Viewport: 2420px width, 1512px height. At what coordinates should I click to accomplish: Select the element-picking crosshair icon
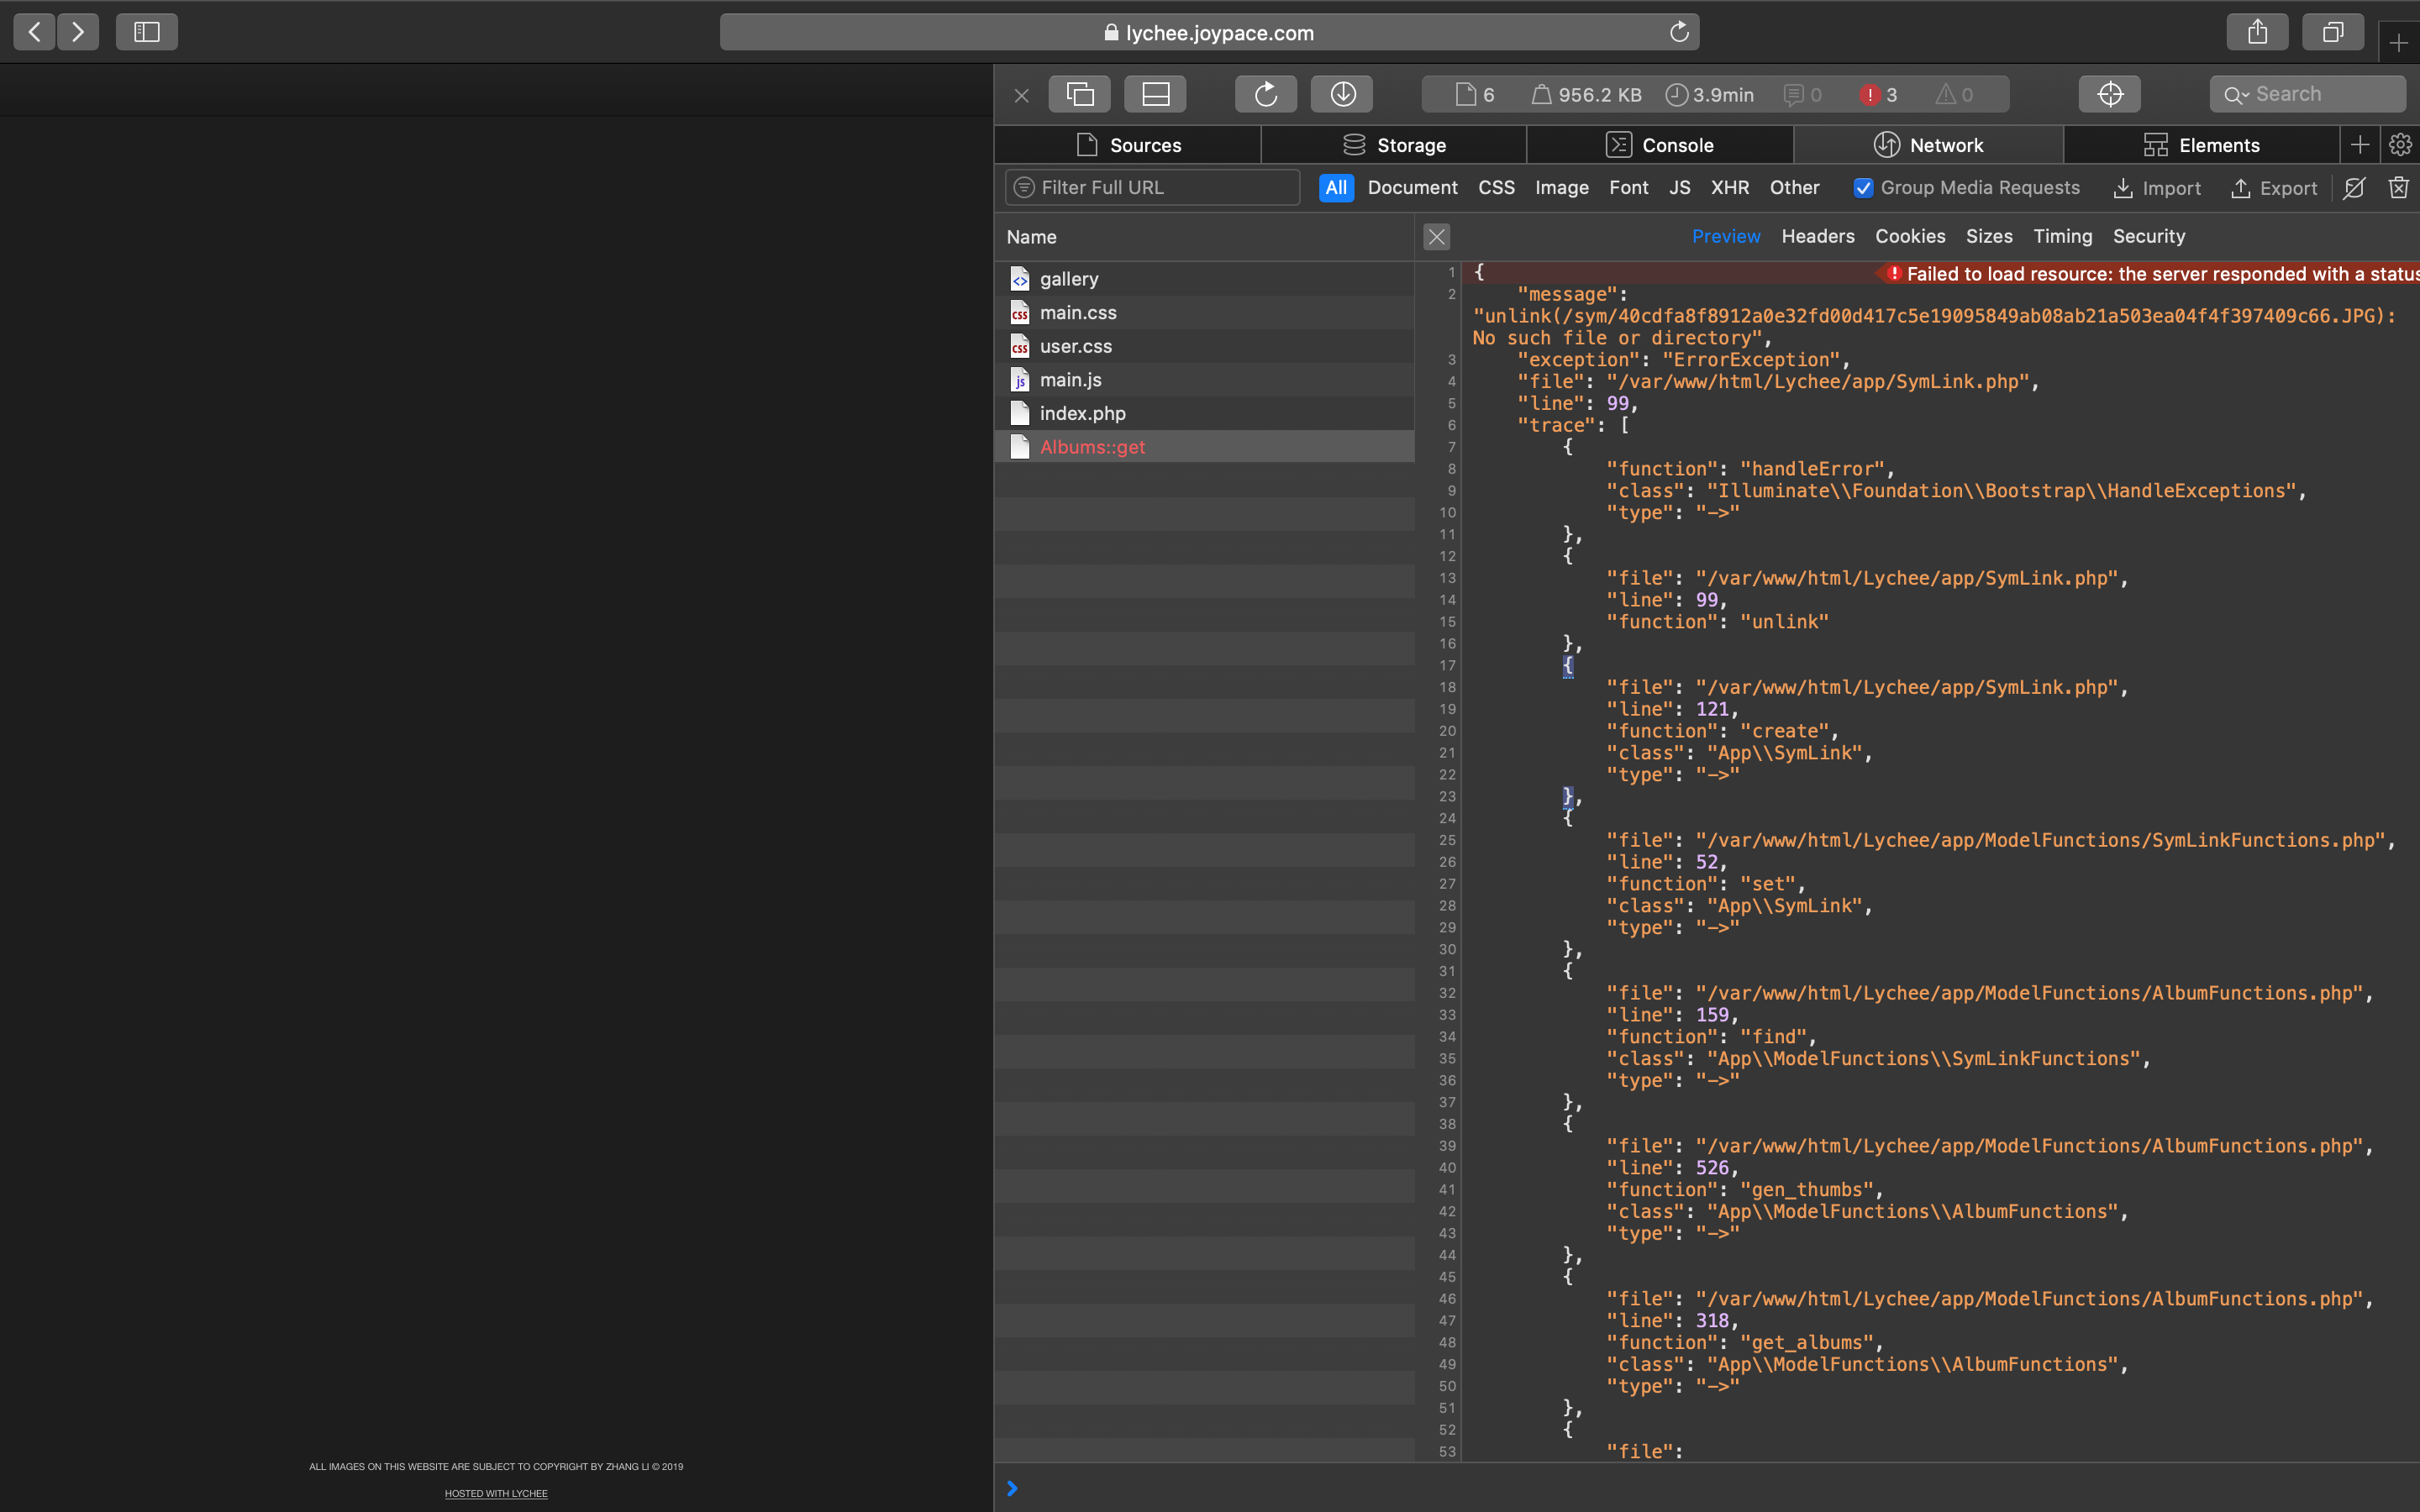point(2110,94)
